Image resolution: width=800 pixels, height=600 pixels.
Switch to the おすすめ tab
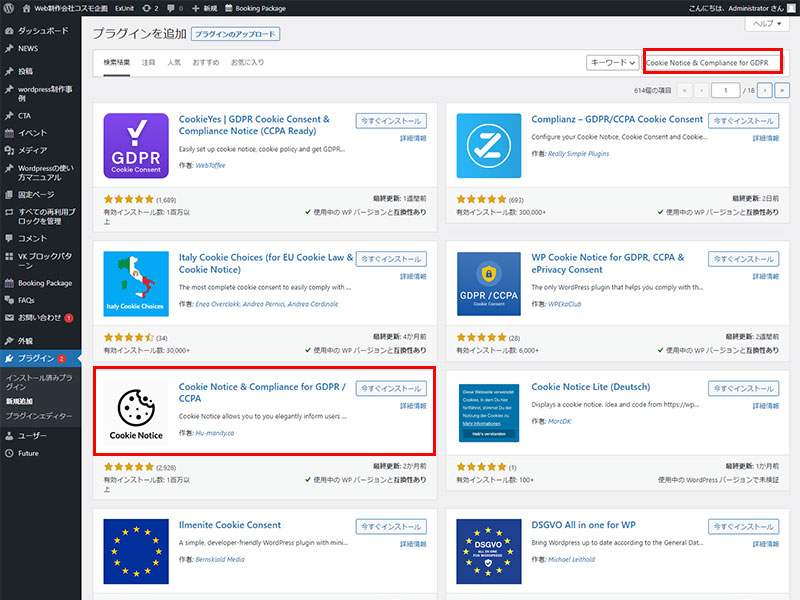(205, 62)
